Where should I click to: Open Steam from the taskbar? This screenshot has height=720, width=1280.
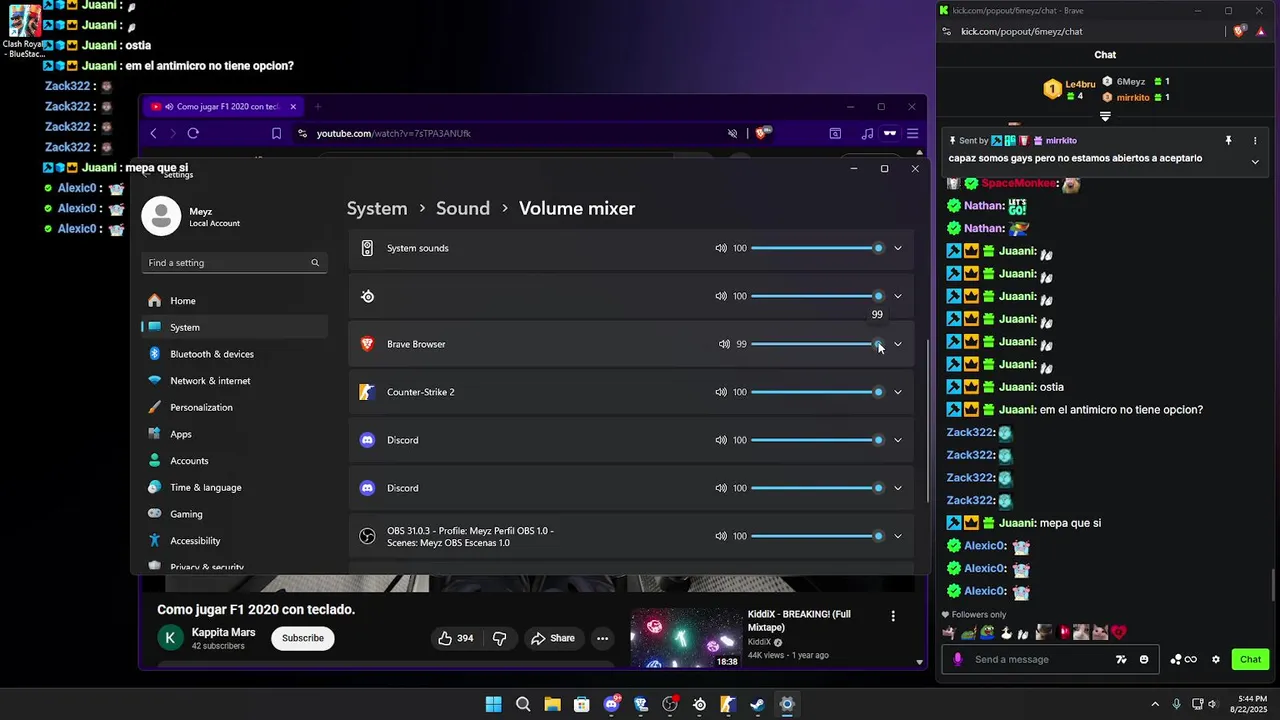point(758,704)
